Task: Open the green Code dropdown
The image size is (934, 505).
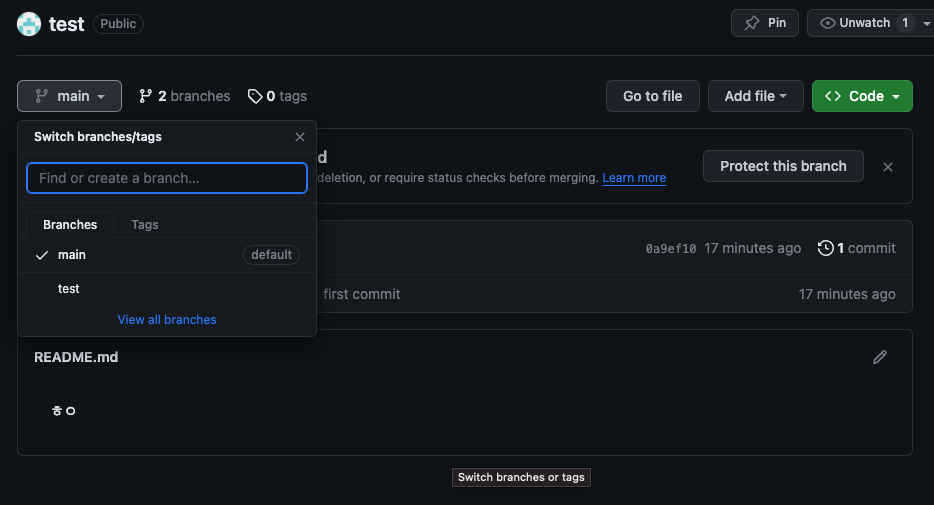Action: click(x=862, y=96)
